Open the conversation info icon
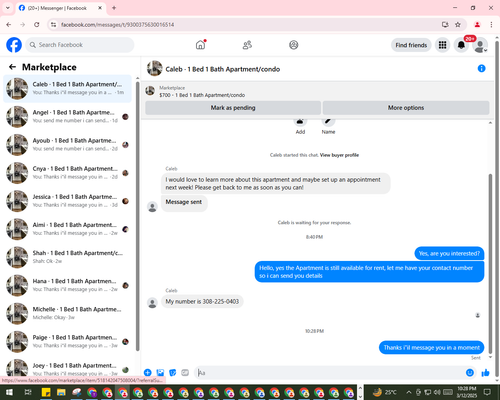500x400 pixels. [x=481, y=68]
